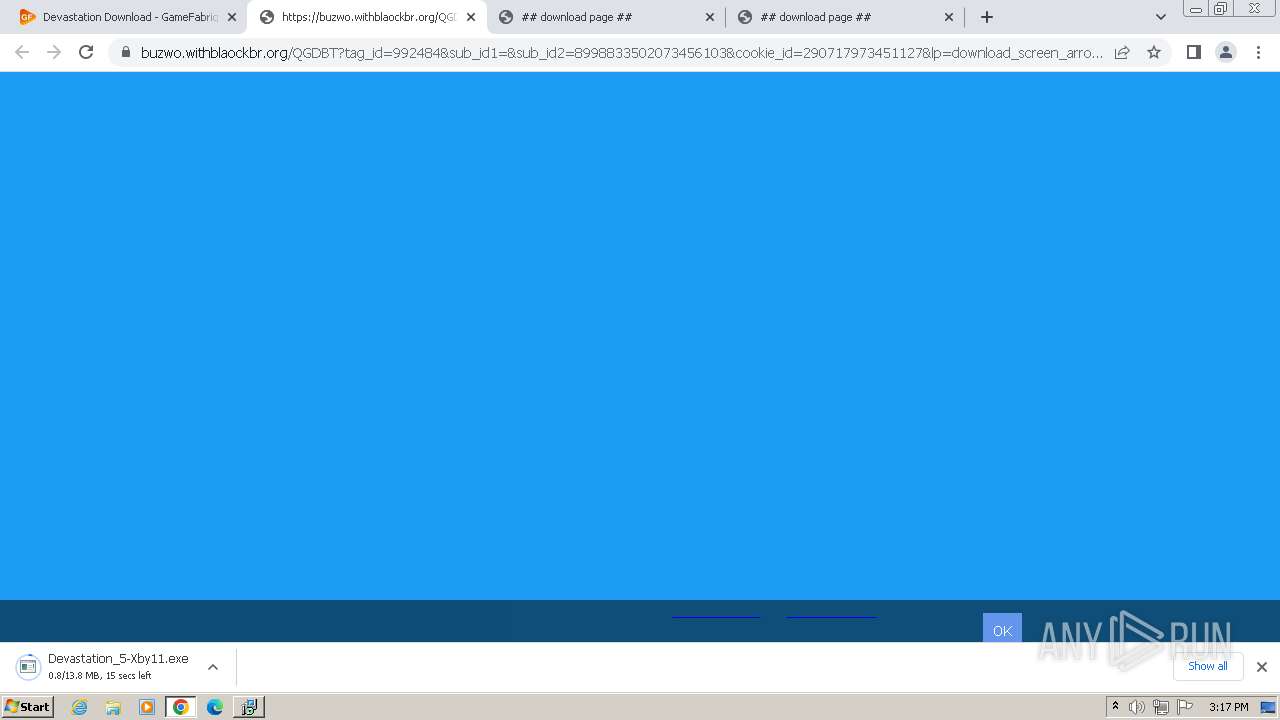Click the OK button in footer
The image size is (1280, 720).
pyautogui.click(x=1002, y=630)
